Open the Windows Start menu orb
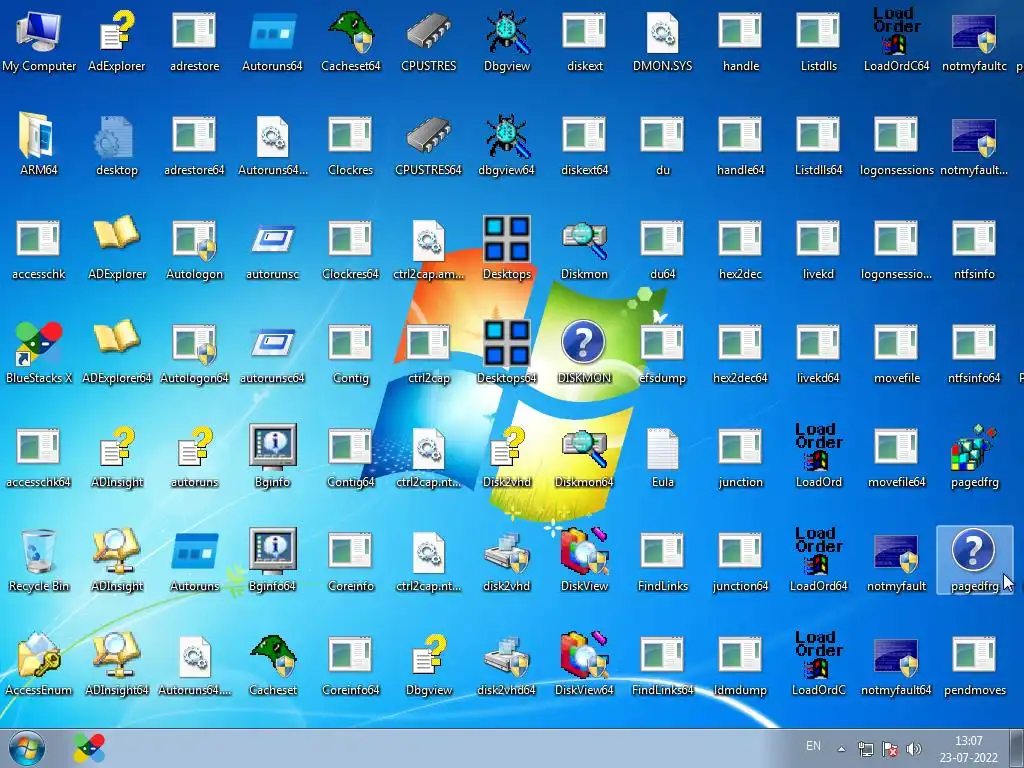This screenshot has height=768, width=1024. (27, 748)
